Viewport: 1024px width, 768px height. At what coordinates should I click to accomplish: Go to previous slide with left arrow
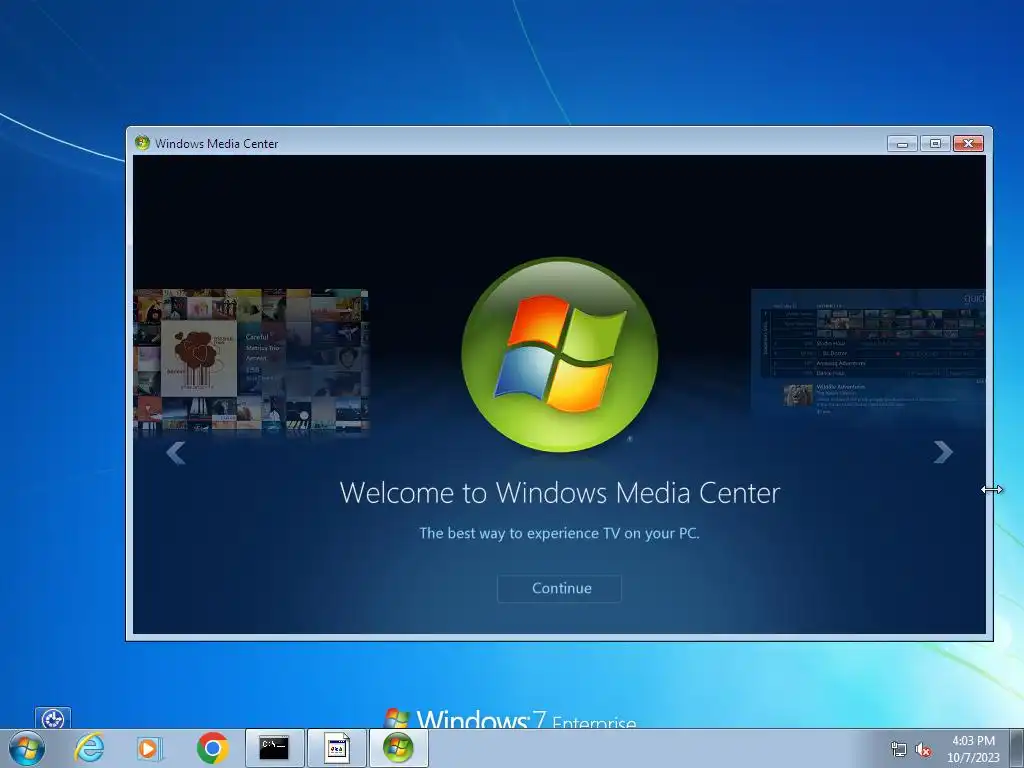point(176,453)
